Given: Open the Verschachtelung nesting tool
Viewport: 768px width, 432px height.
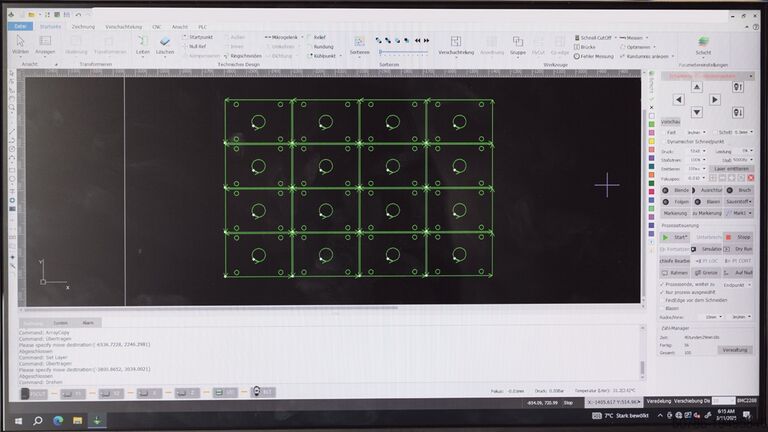Looking at the screenshot, I should point(456,43).
